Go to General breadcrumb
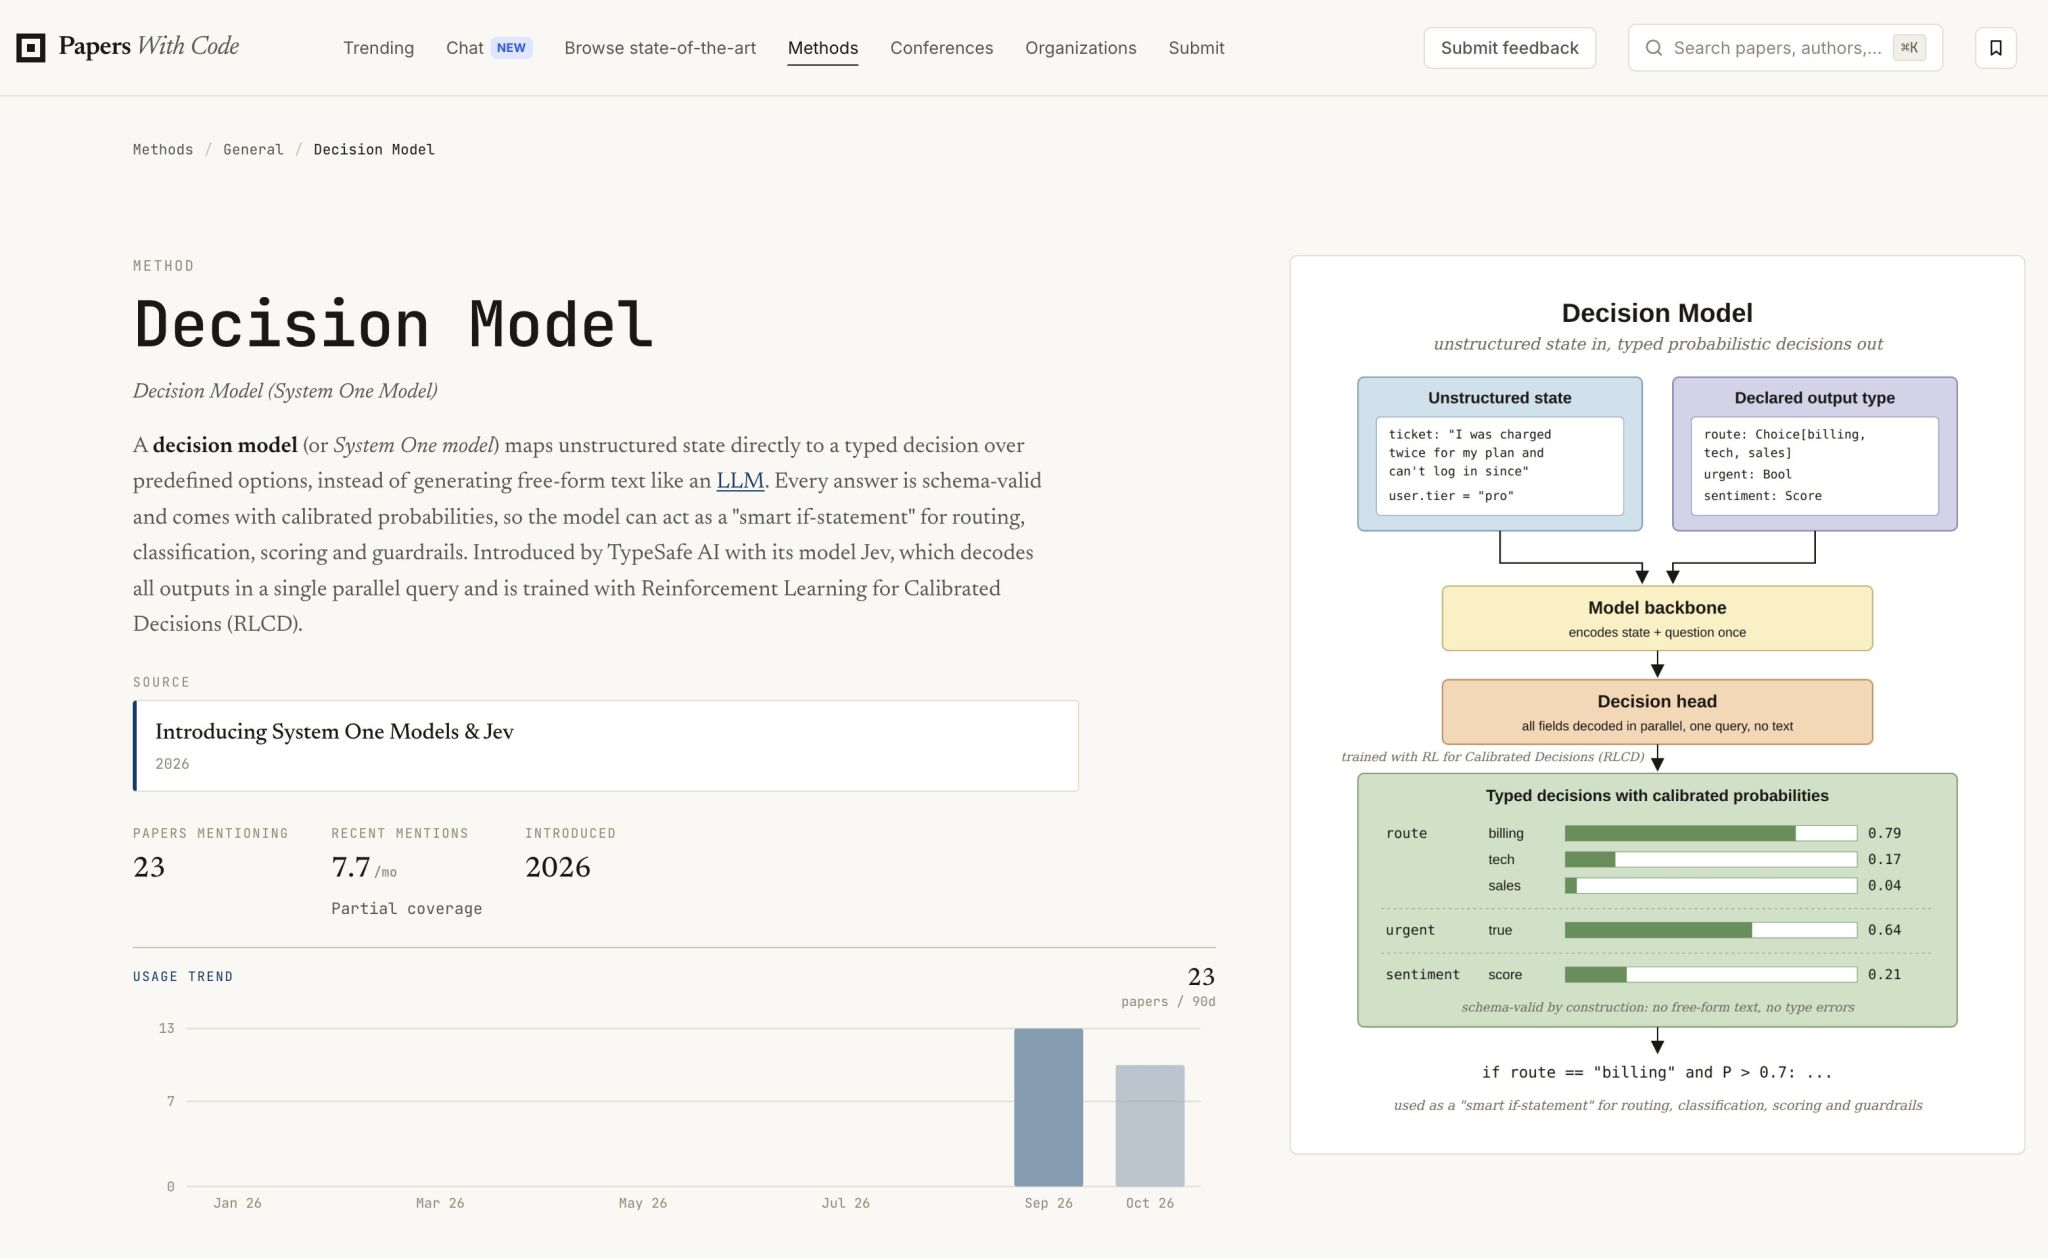This screenshot has height=1259, width=2048. click(x=253, y=150)
